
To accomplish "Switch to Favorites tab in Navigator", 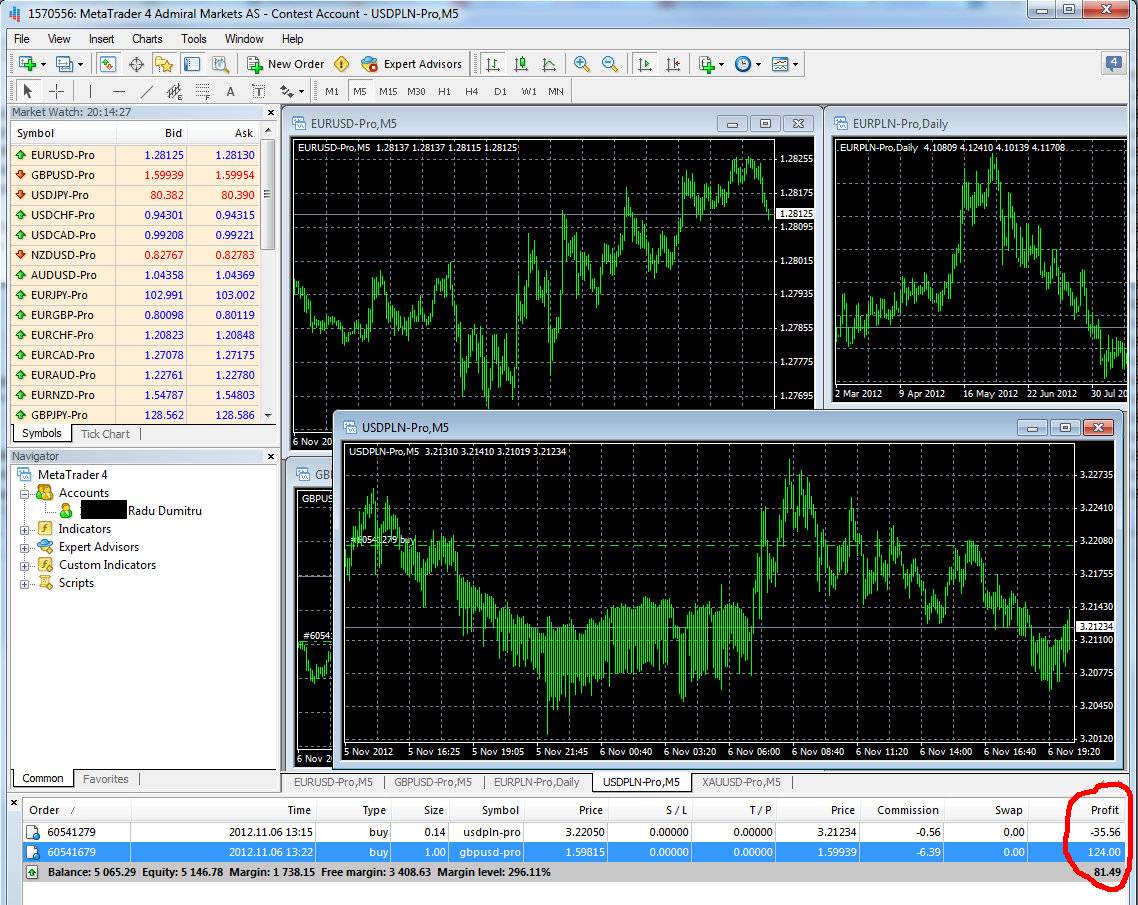I will [105, 779].
